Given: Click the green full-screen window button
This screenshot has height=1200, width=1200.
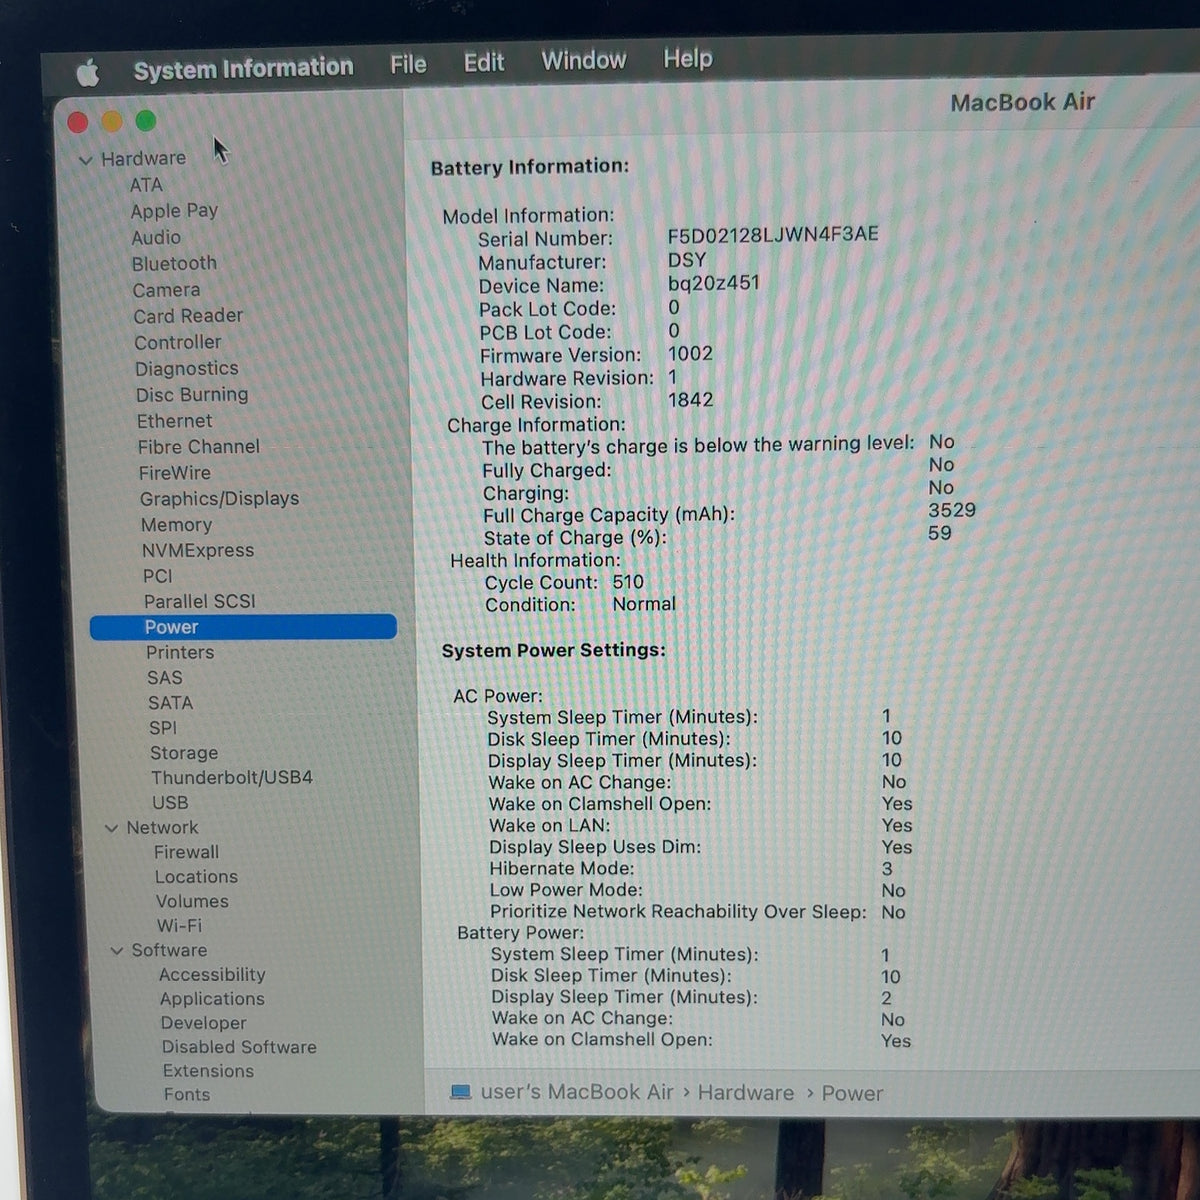Looking at the screenshot, I should tap(146, 121).
